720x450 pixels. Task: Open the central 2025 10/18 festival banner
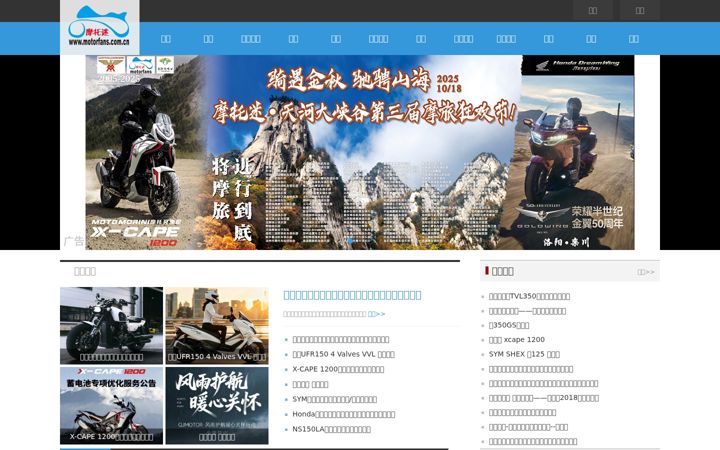[358, 152]
